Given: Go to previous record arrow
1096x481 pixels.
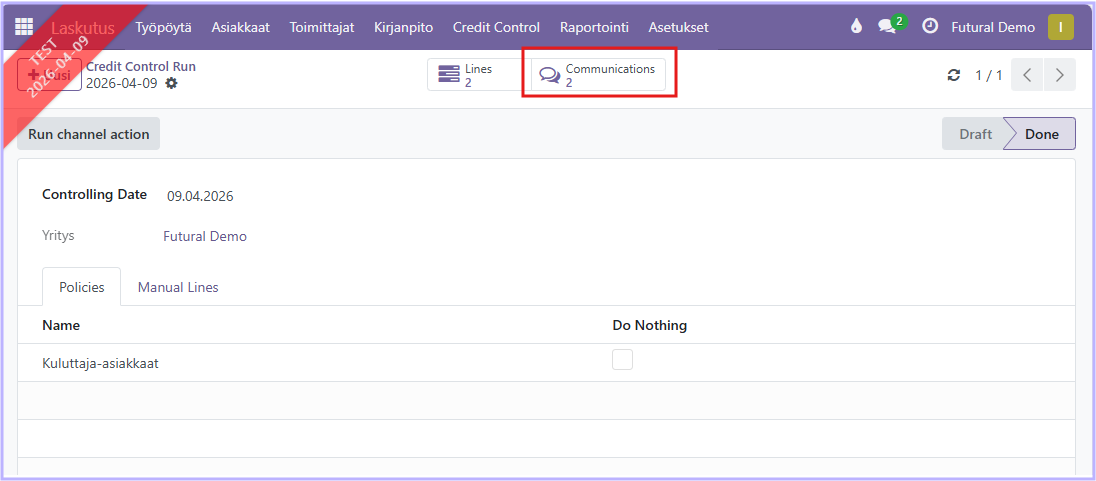Looking at the screenshot, I should [x=1027, y=75].
